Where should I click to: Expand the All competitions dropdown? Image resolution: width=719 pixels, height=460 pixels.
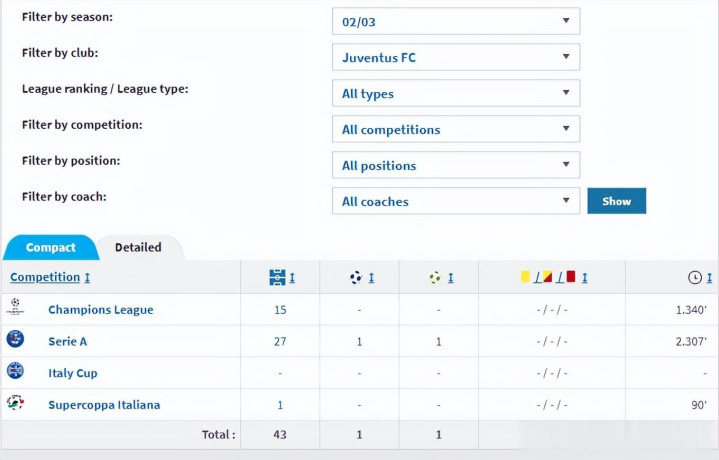tap(456, 129)
